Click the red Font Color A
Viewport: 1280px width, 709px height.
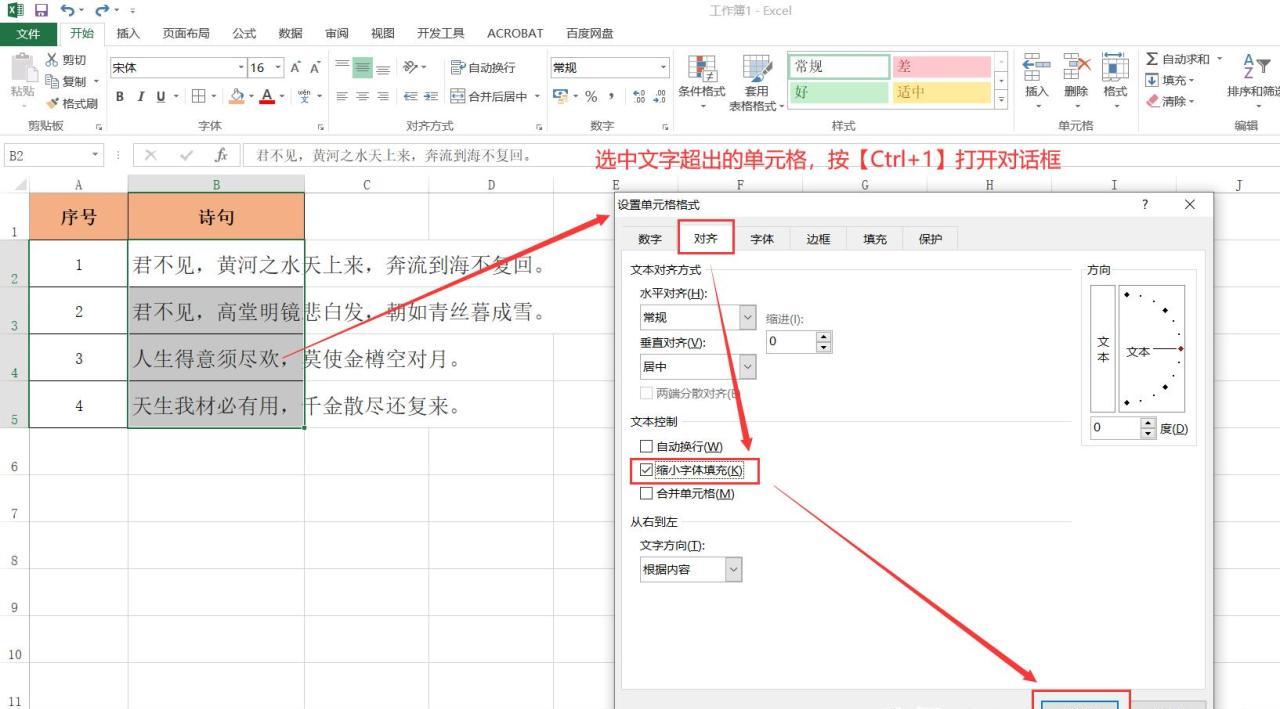click(x=267, y=96)
